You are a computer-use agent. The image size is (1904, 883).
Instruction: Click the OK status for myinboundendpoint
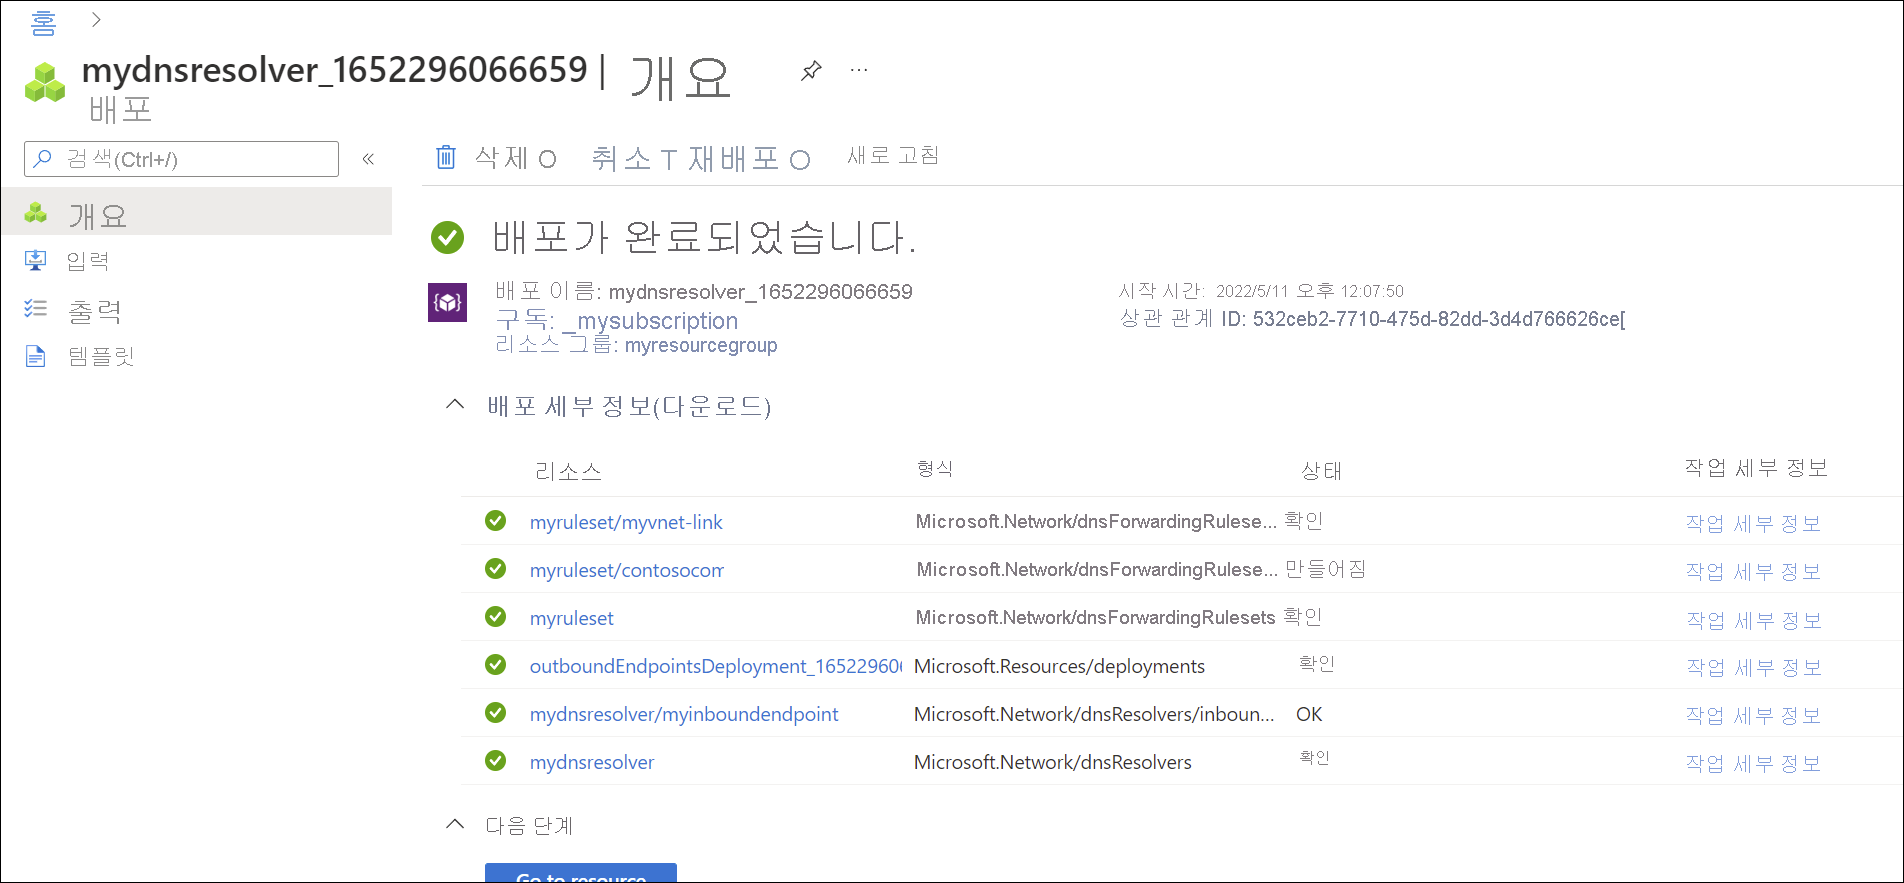[x=1309, y=714]
